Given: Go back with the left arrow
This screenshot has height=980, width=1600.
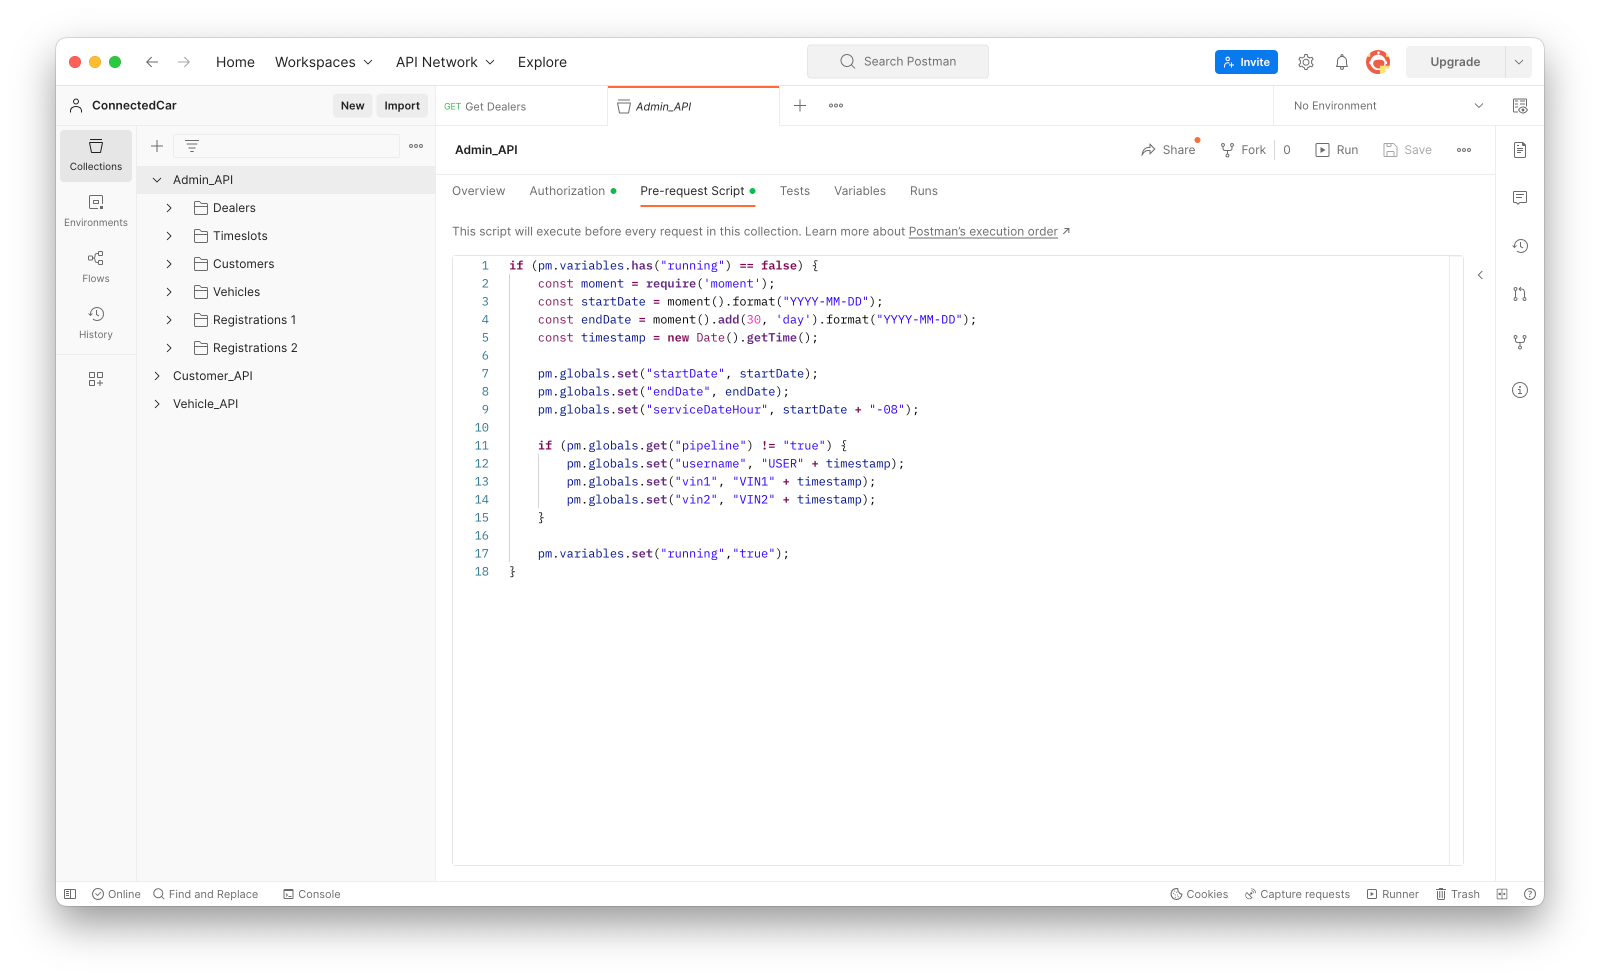Looking at the screenshot, I should coord(152,62).
